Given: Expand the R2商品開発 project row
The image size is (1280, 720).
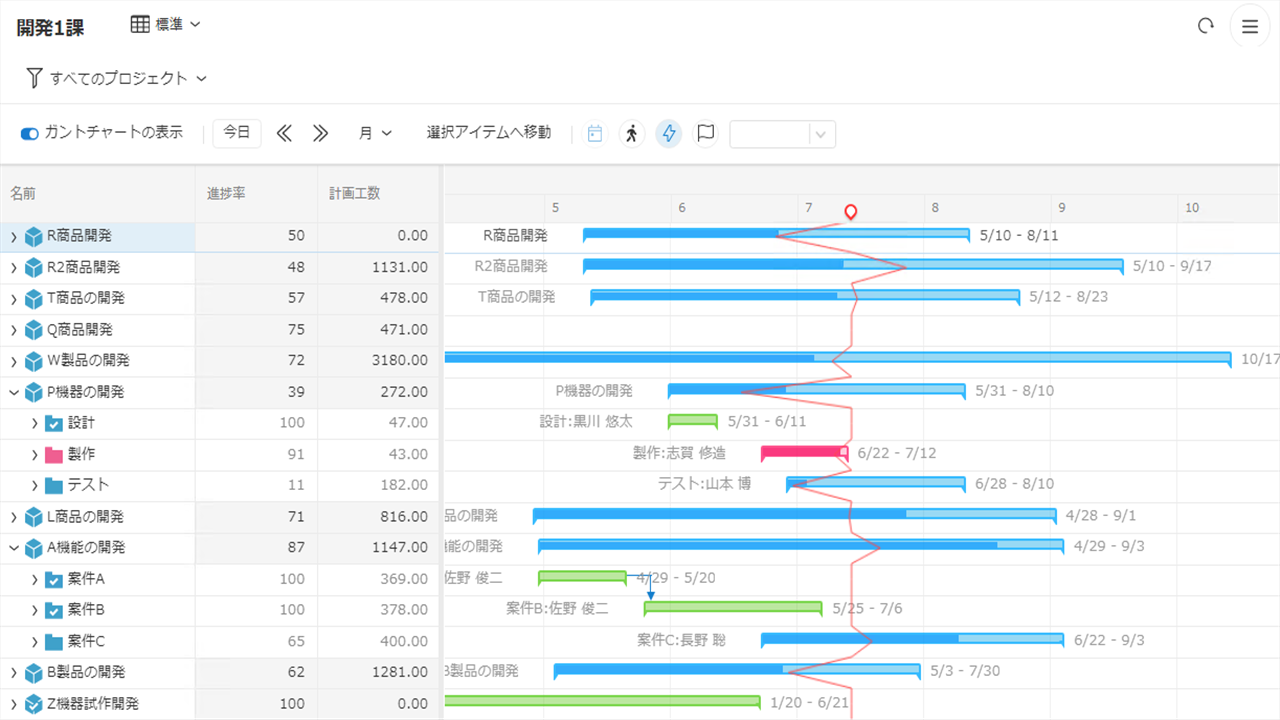Looking at the screenshot, I should click(14, 268).
